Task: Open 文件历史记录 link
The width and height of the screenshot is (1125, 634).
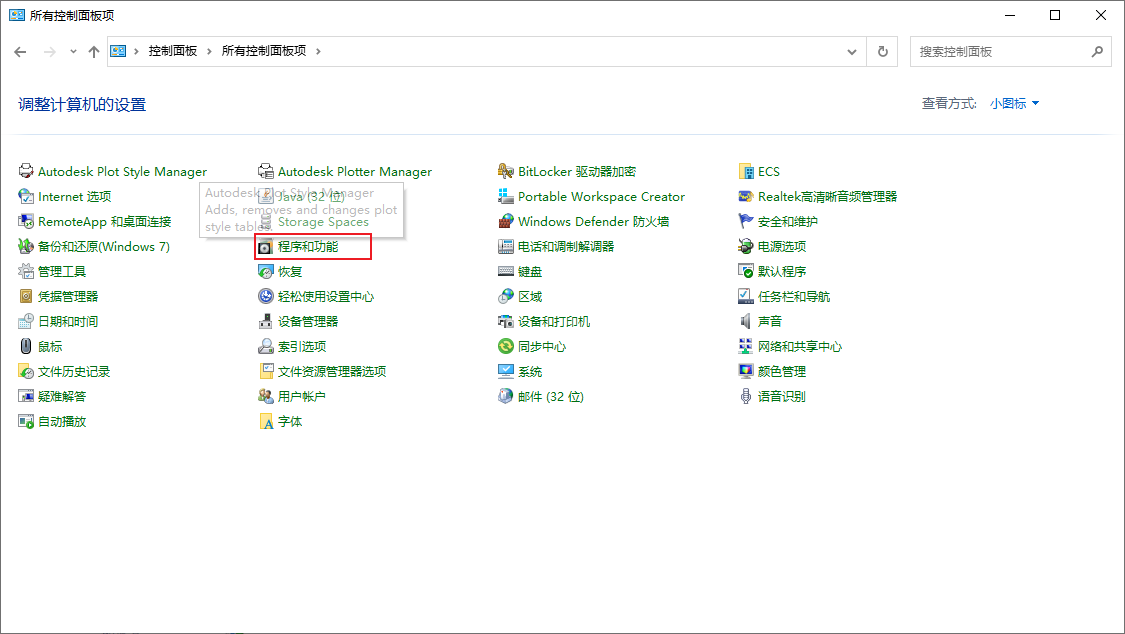Action: click(x=74, y=372)
